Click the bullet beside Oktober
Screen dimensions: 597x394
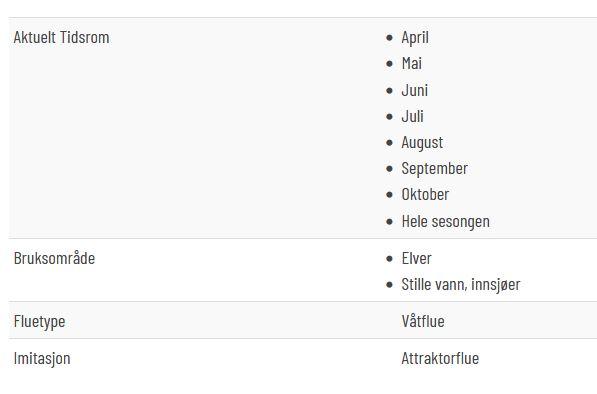(389, 195)
